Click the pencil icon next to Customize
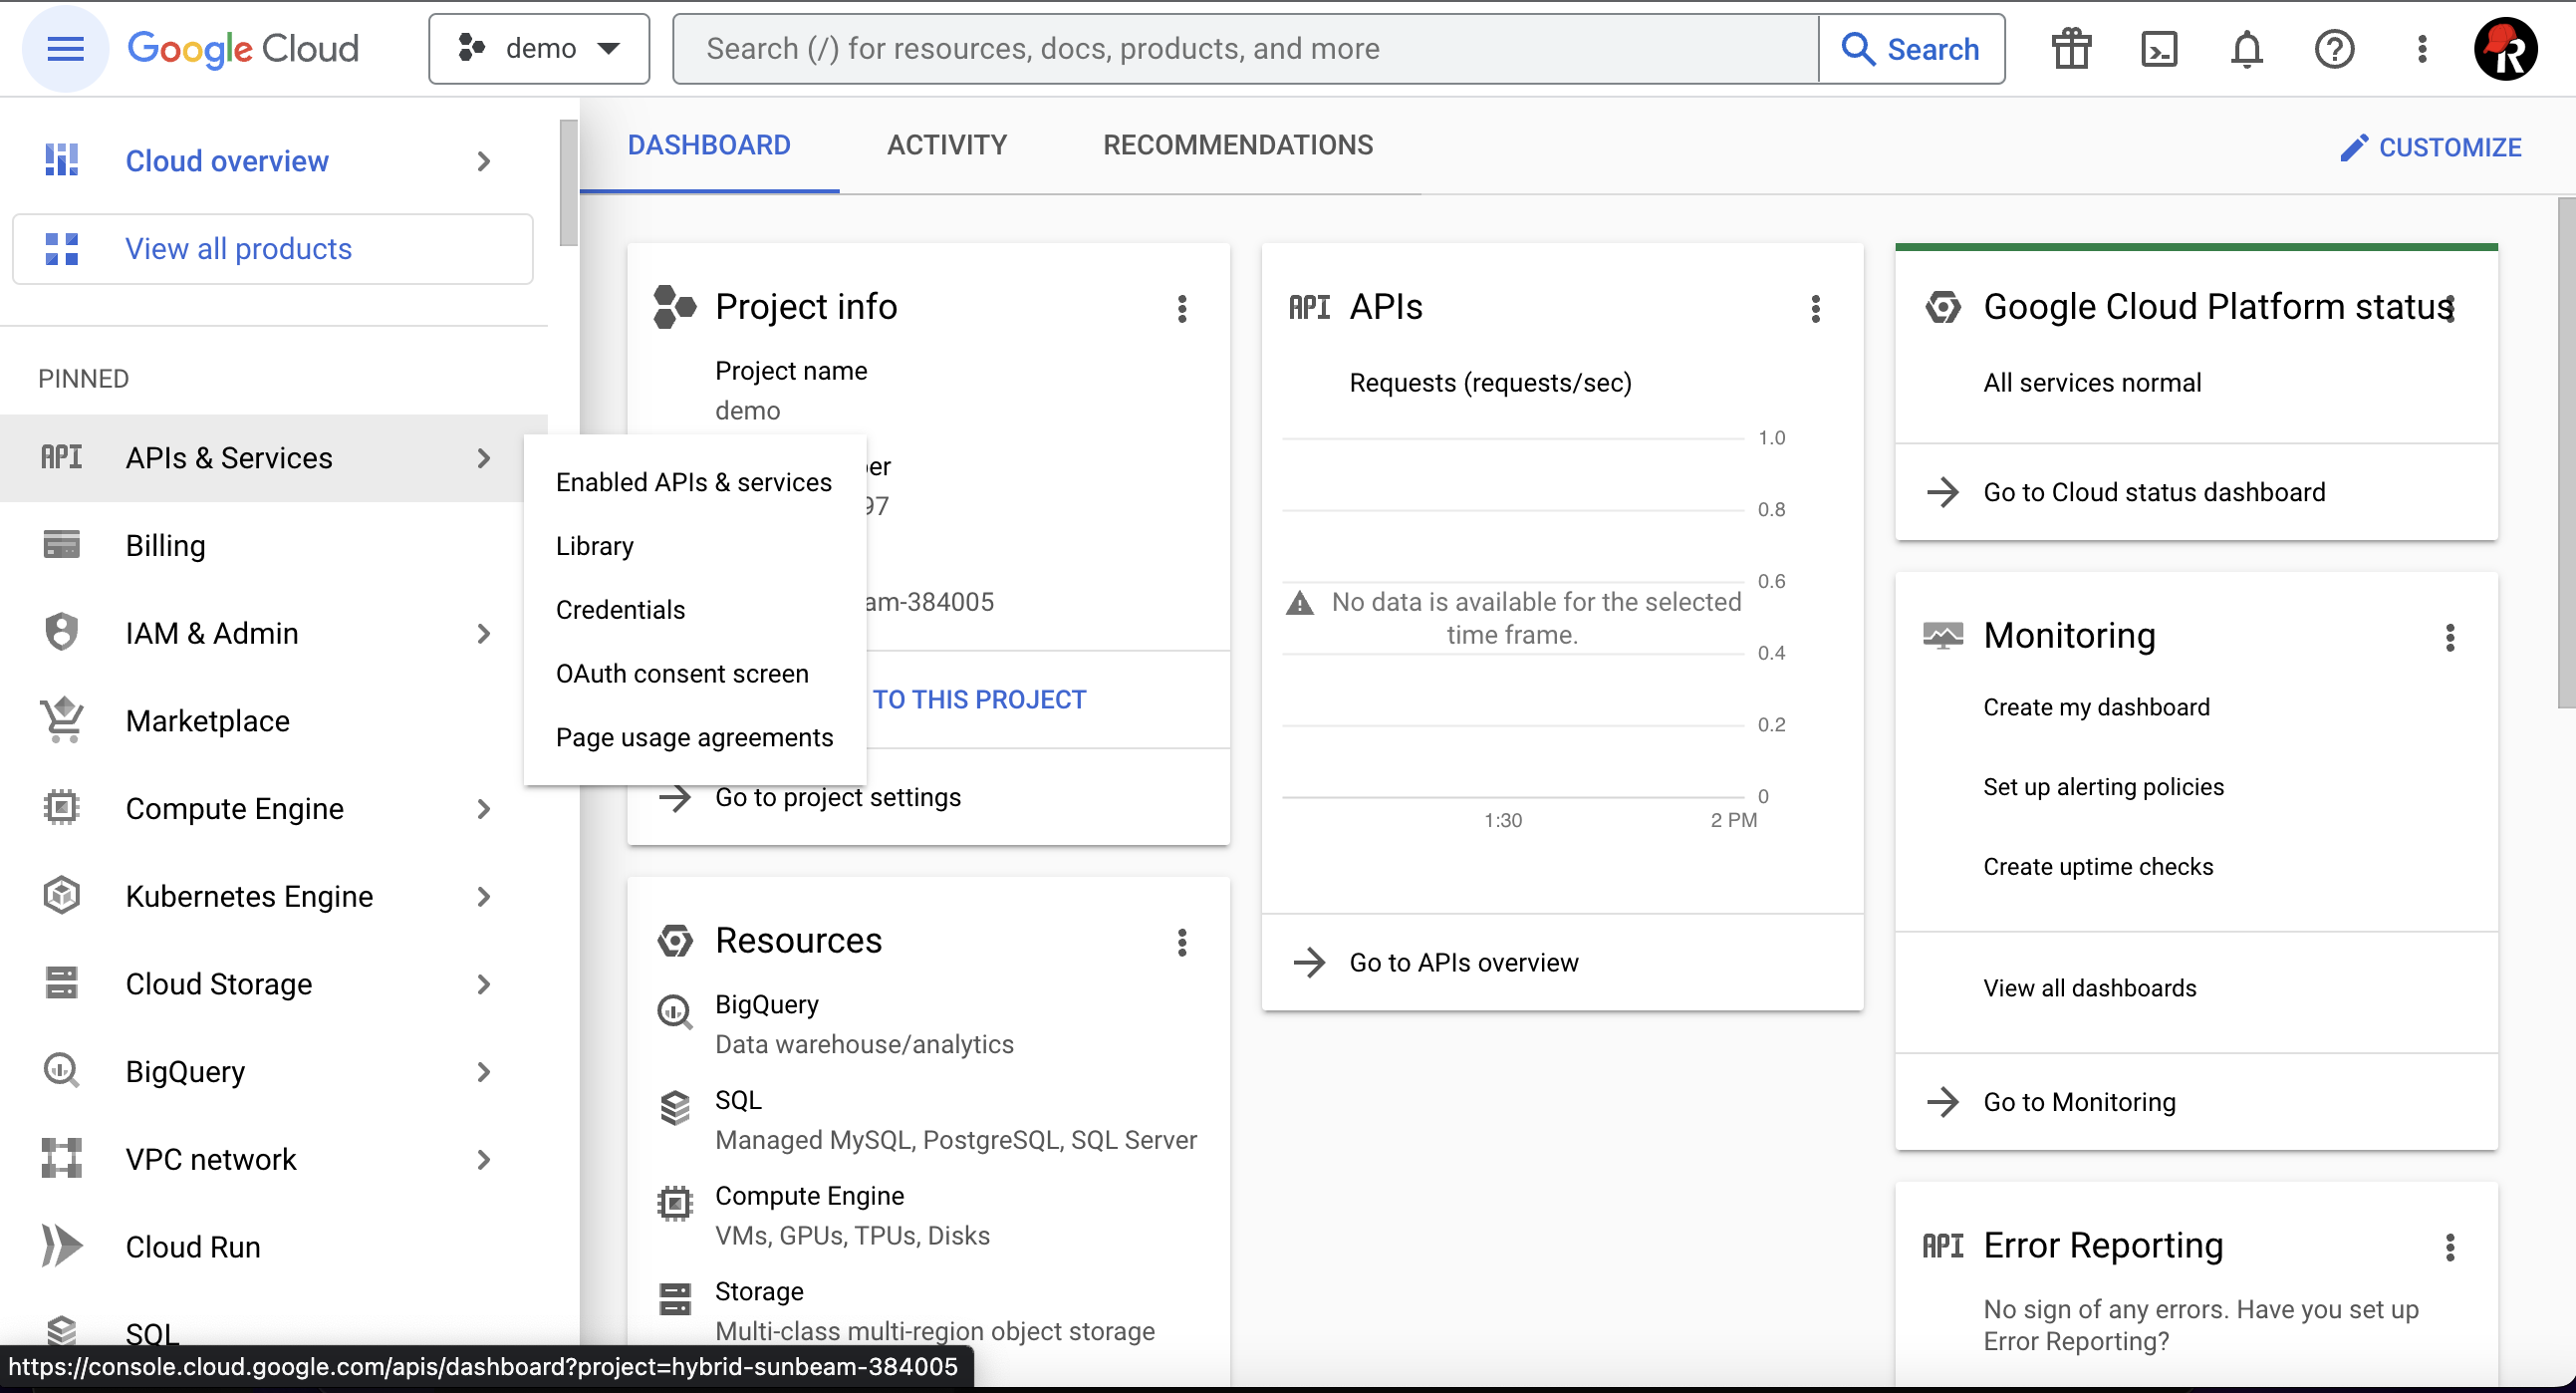 pyautogui.click(x=2354, y=147)
